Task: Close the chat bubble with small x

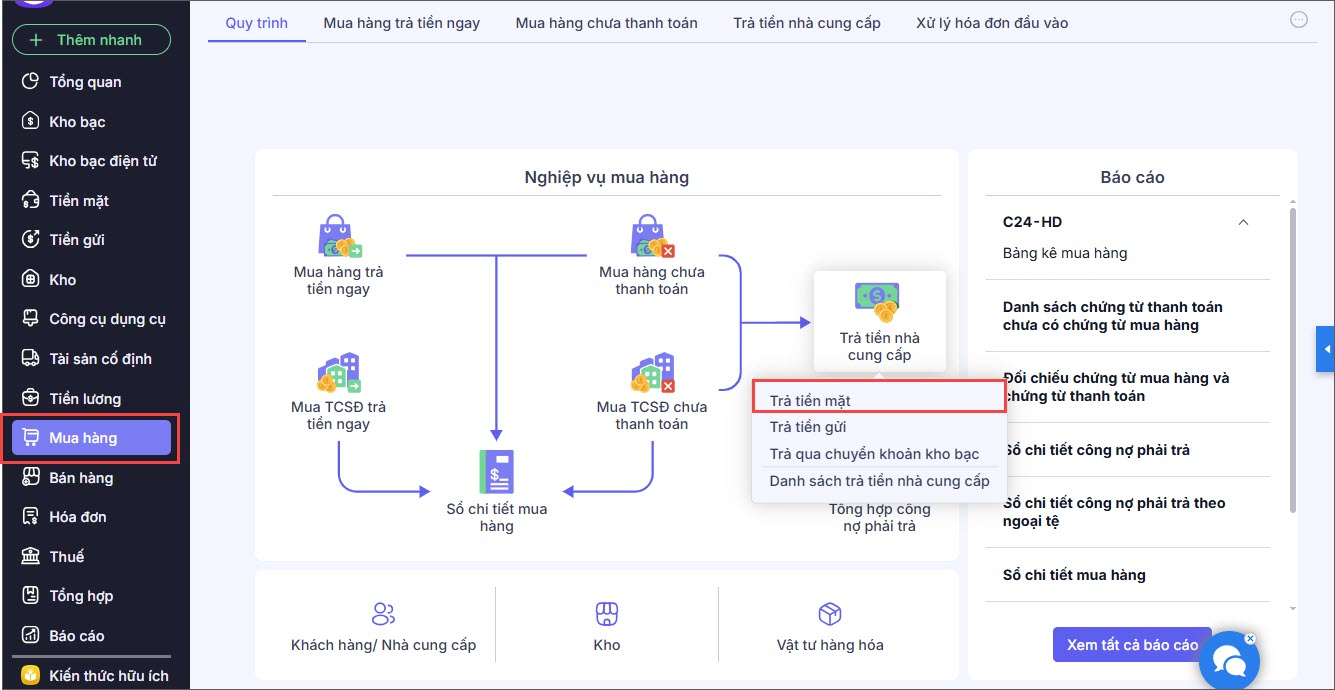Action: click(x=1250, y=638)
